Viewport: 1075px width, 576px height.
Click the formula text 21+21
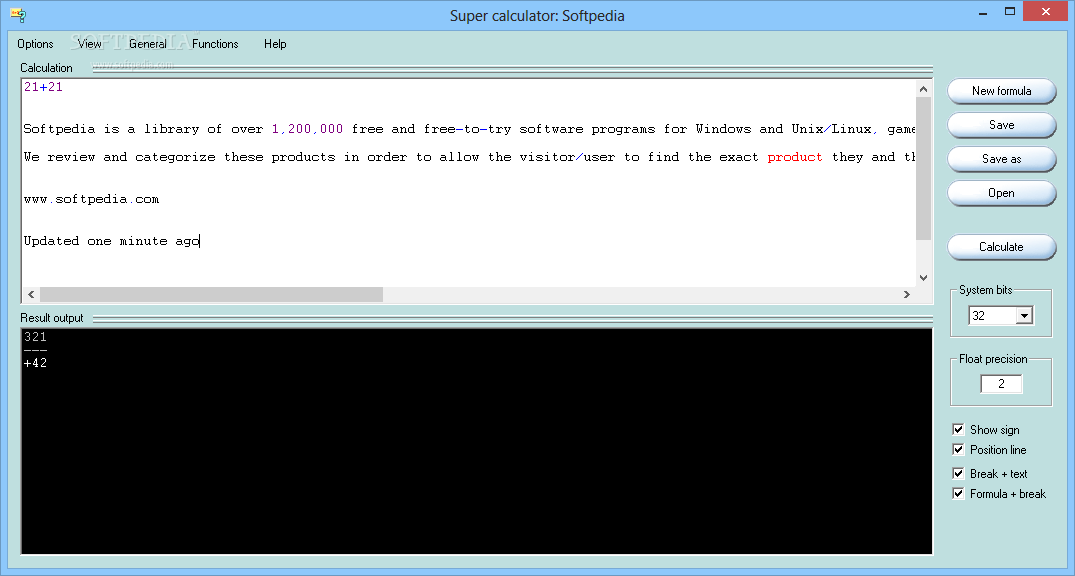coord(43,87)
